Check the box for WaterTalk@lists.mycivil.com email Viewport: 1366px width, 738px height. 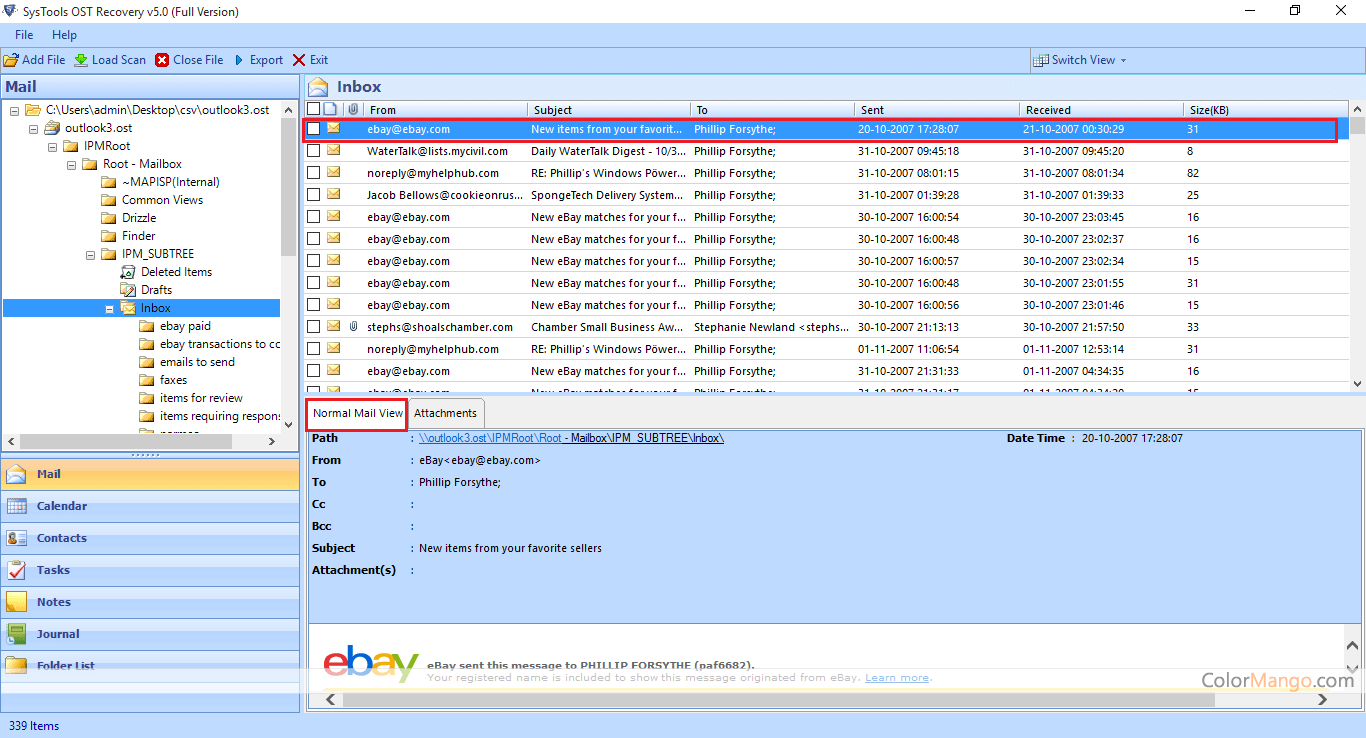point(314,151)
